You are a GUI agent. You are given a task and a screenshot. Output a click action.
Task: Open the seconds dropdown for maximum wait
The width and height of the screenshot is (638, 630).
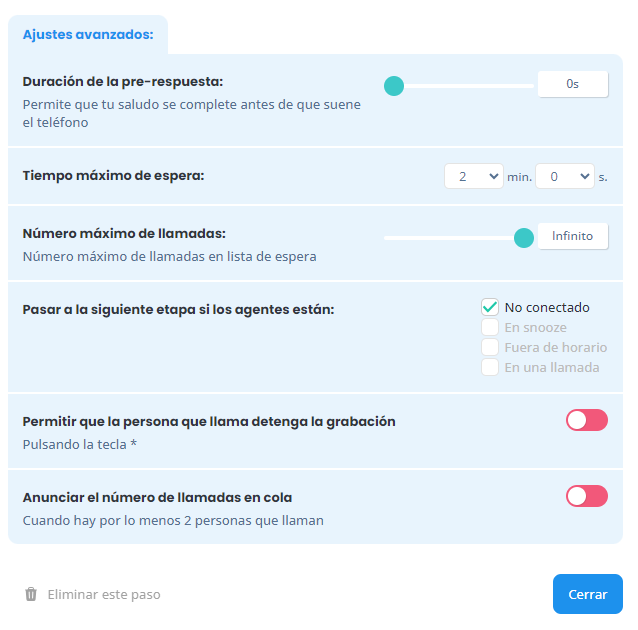(x=565, y=176)
